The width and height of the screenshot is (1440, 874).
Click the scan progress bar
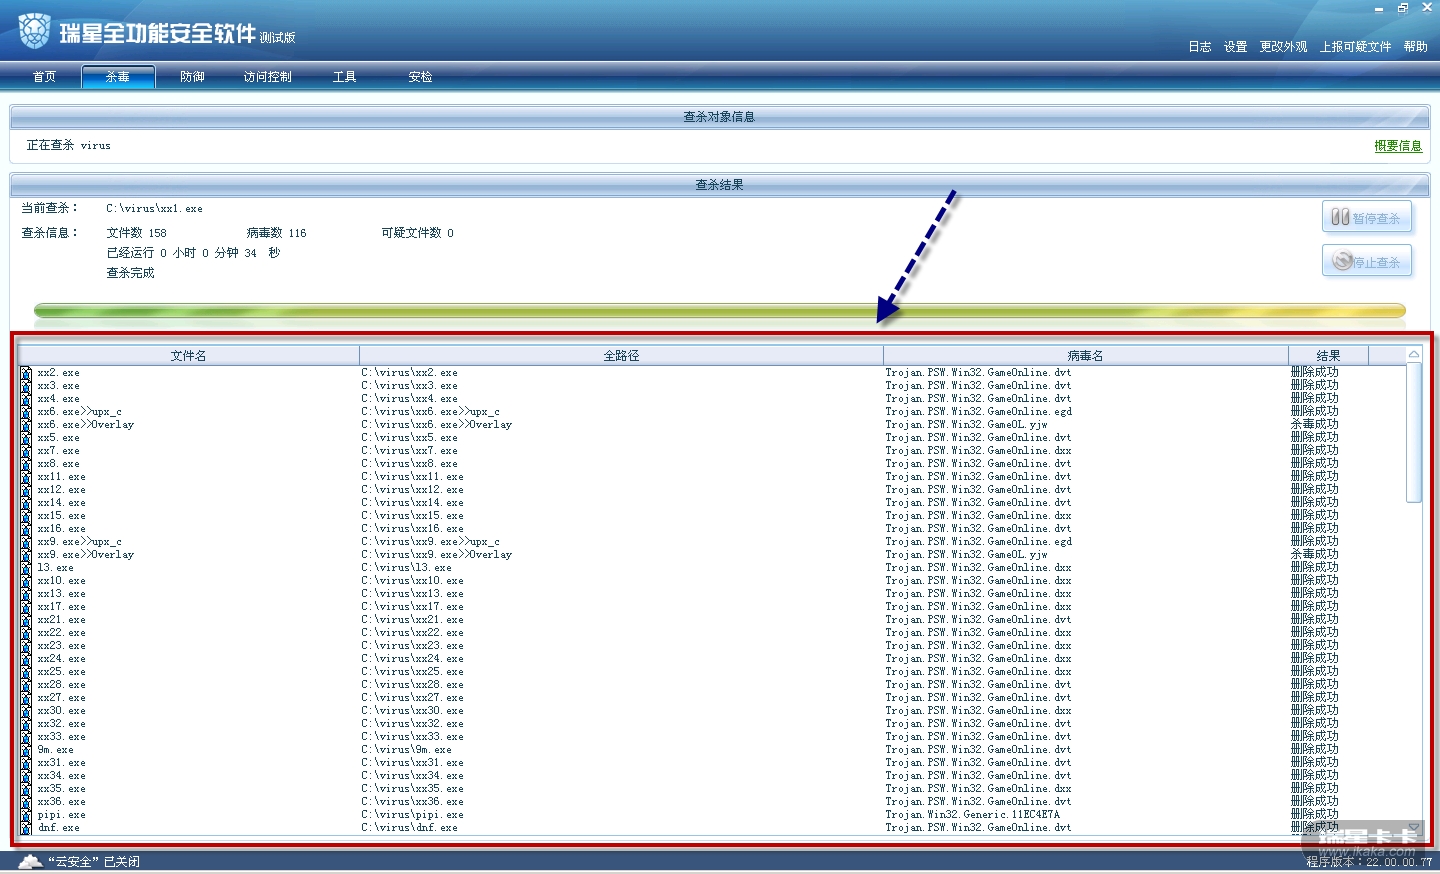(720, 311)
